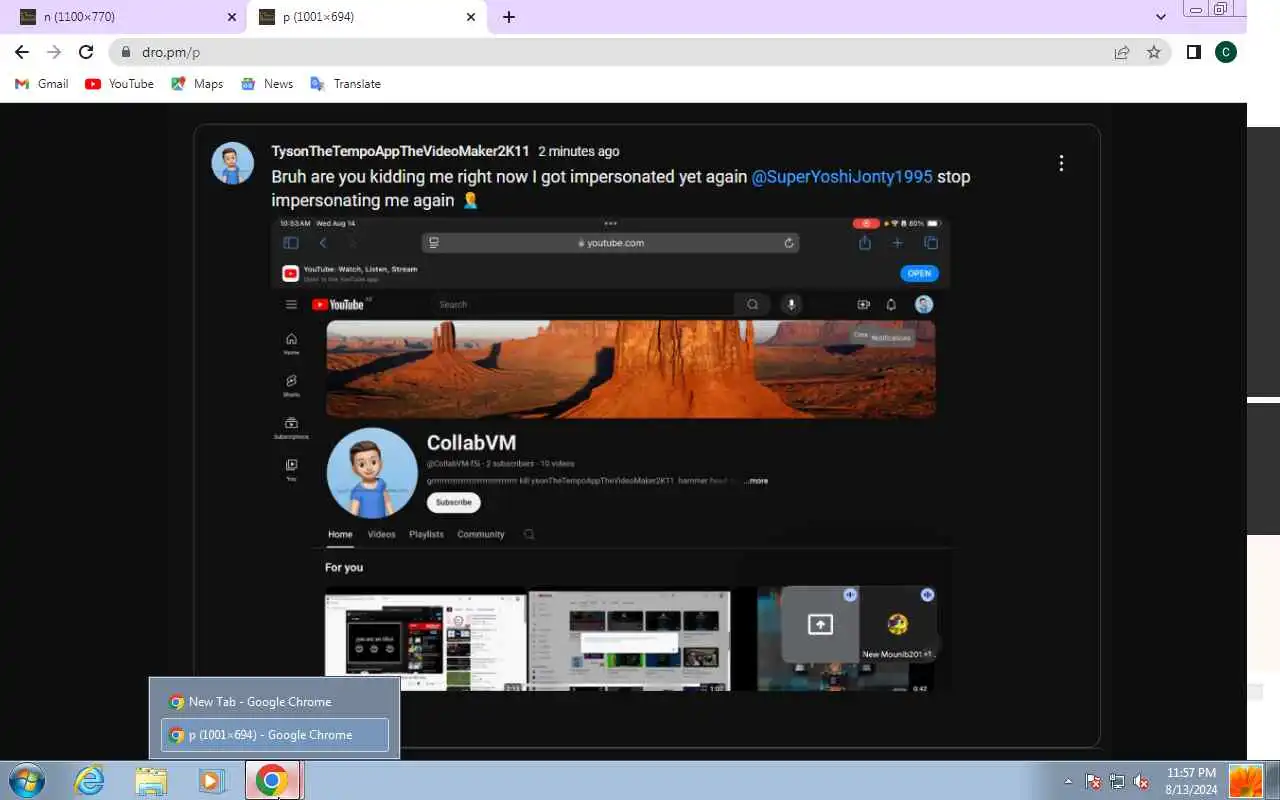
Task: Open the Translate bookmark
Action: 345,84
